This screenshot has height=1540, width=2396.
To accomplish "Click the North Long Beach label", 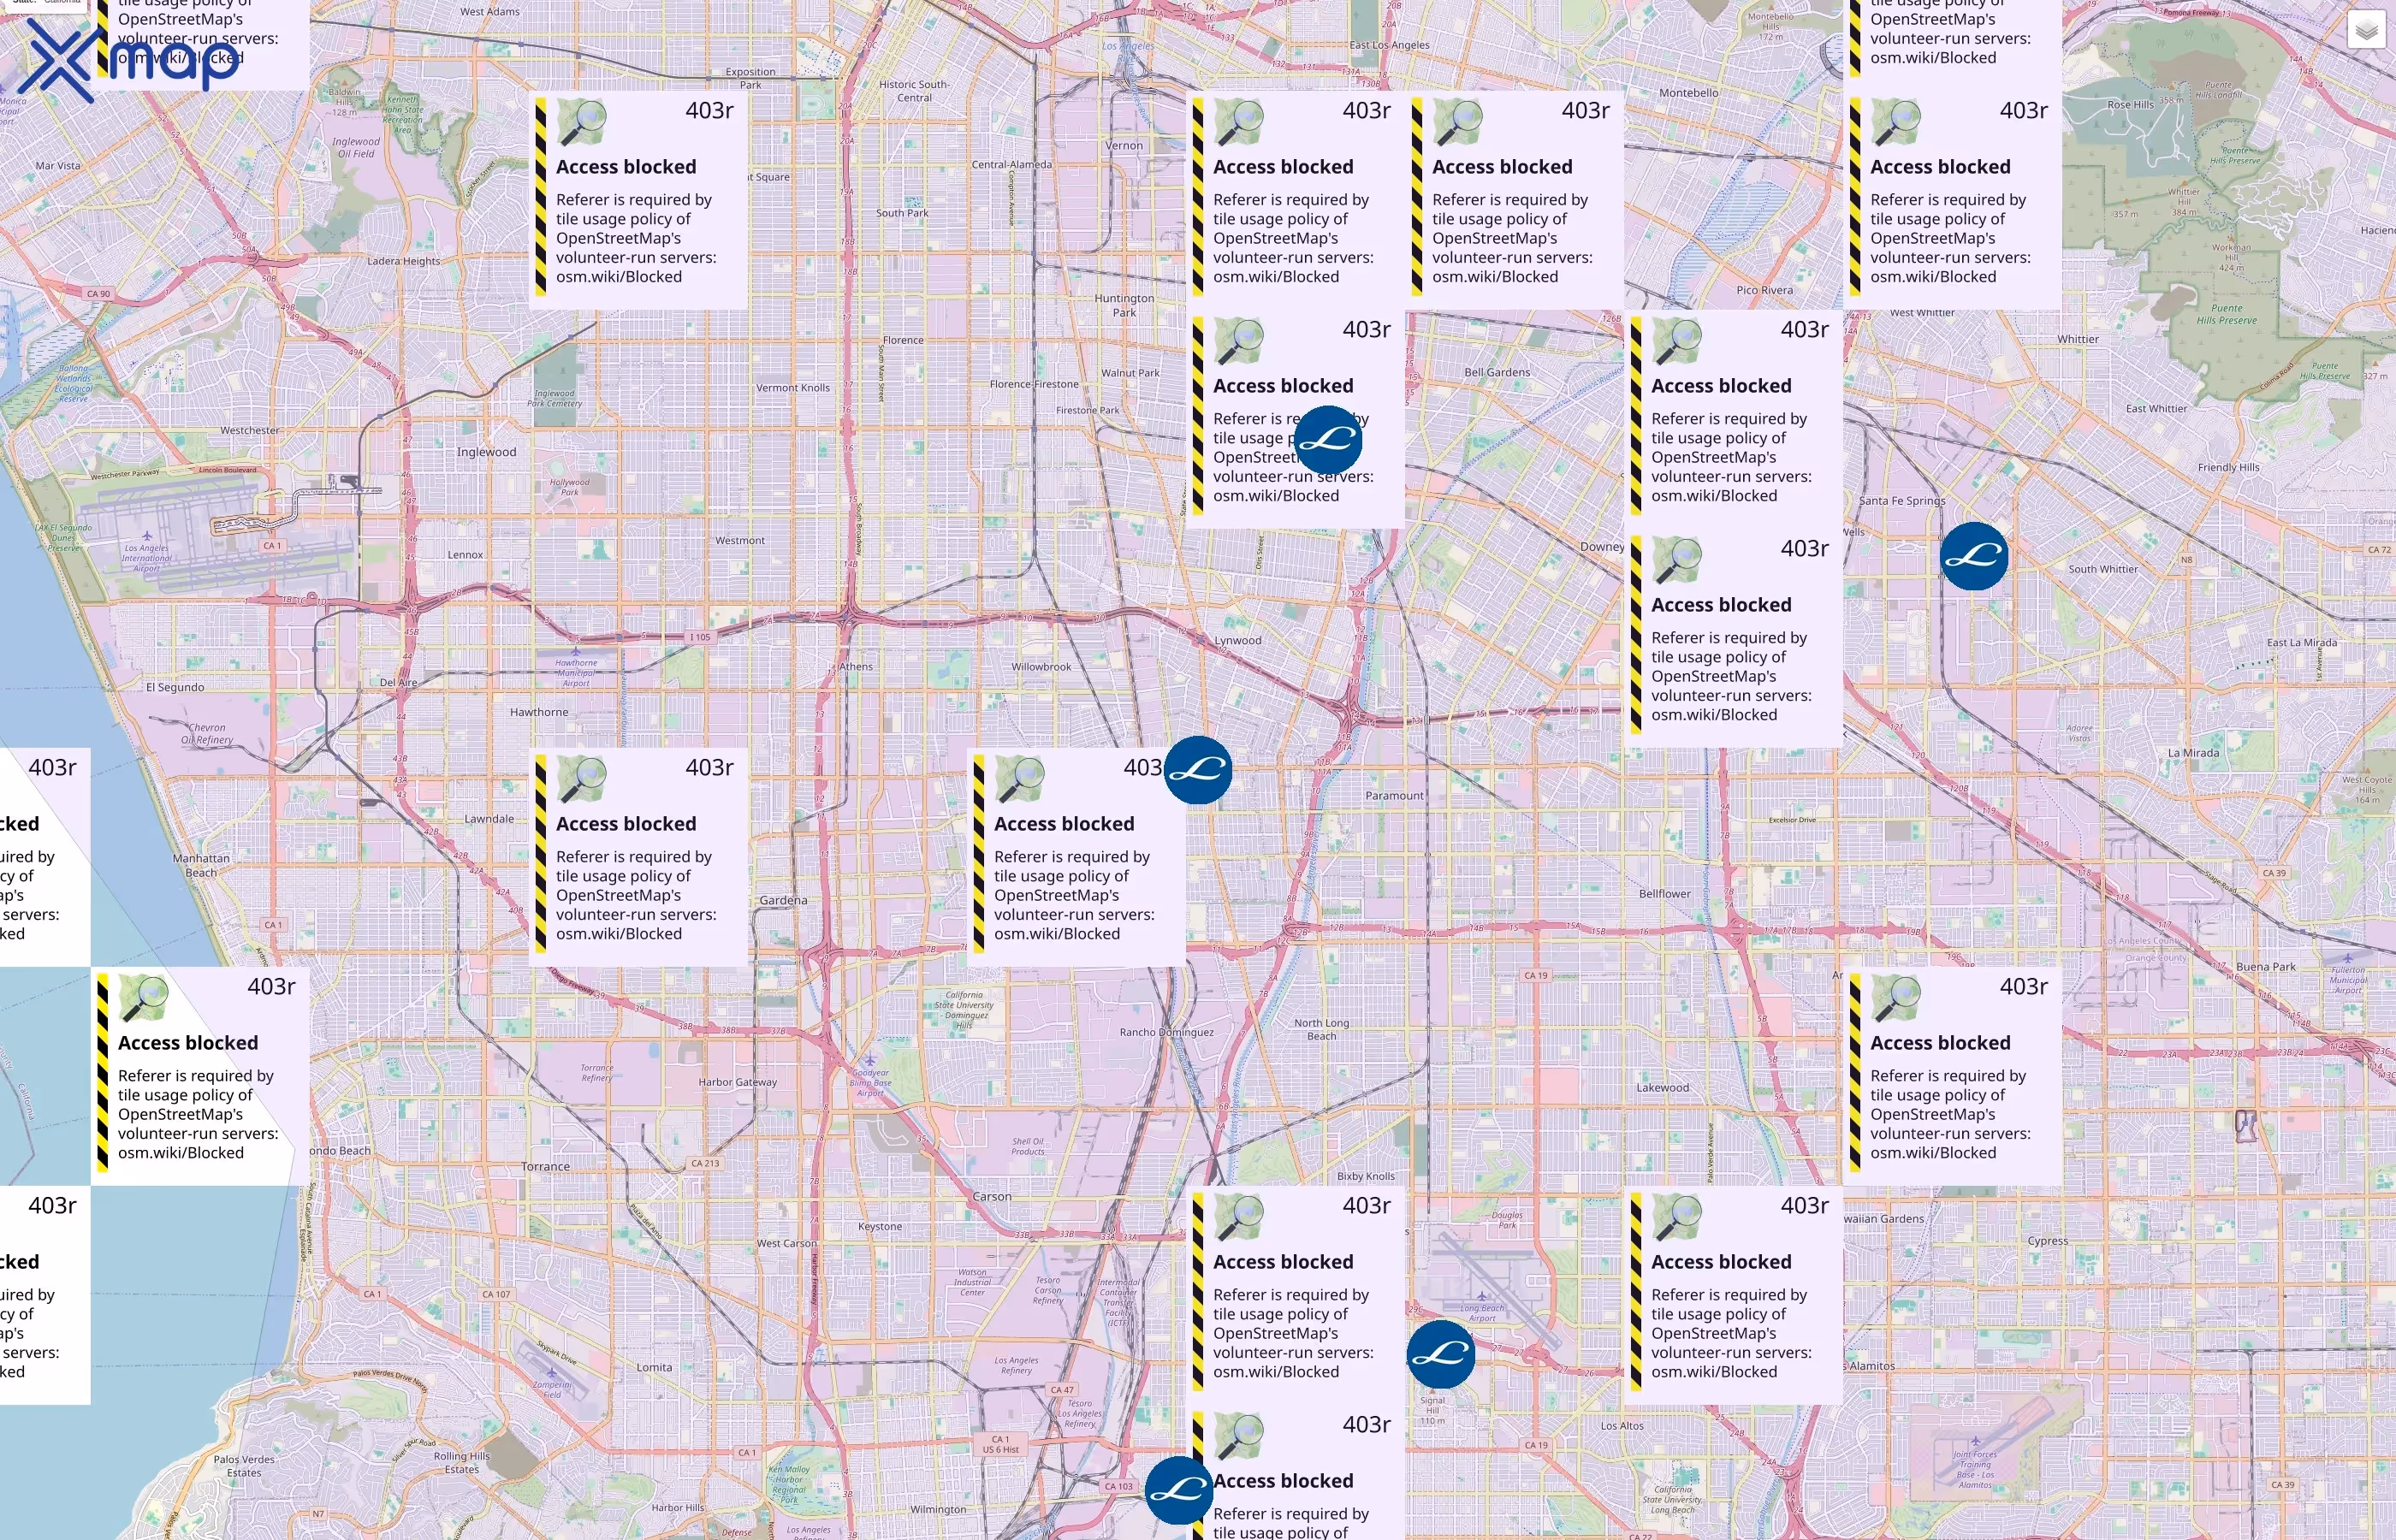I will (1322, 1029).
